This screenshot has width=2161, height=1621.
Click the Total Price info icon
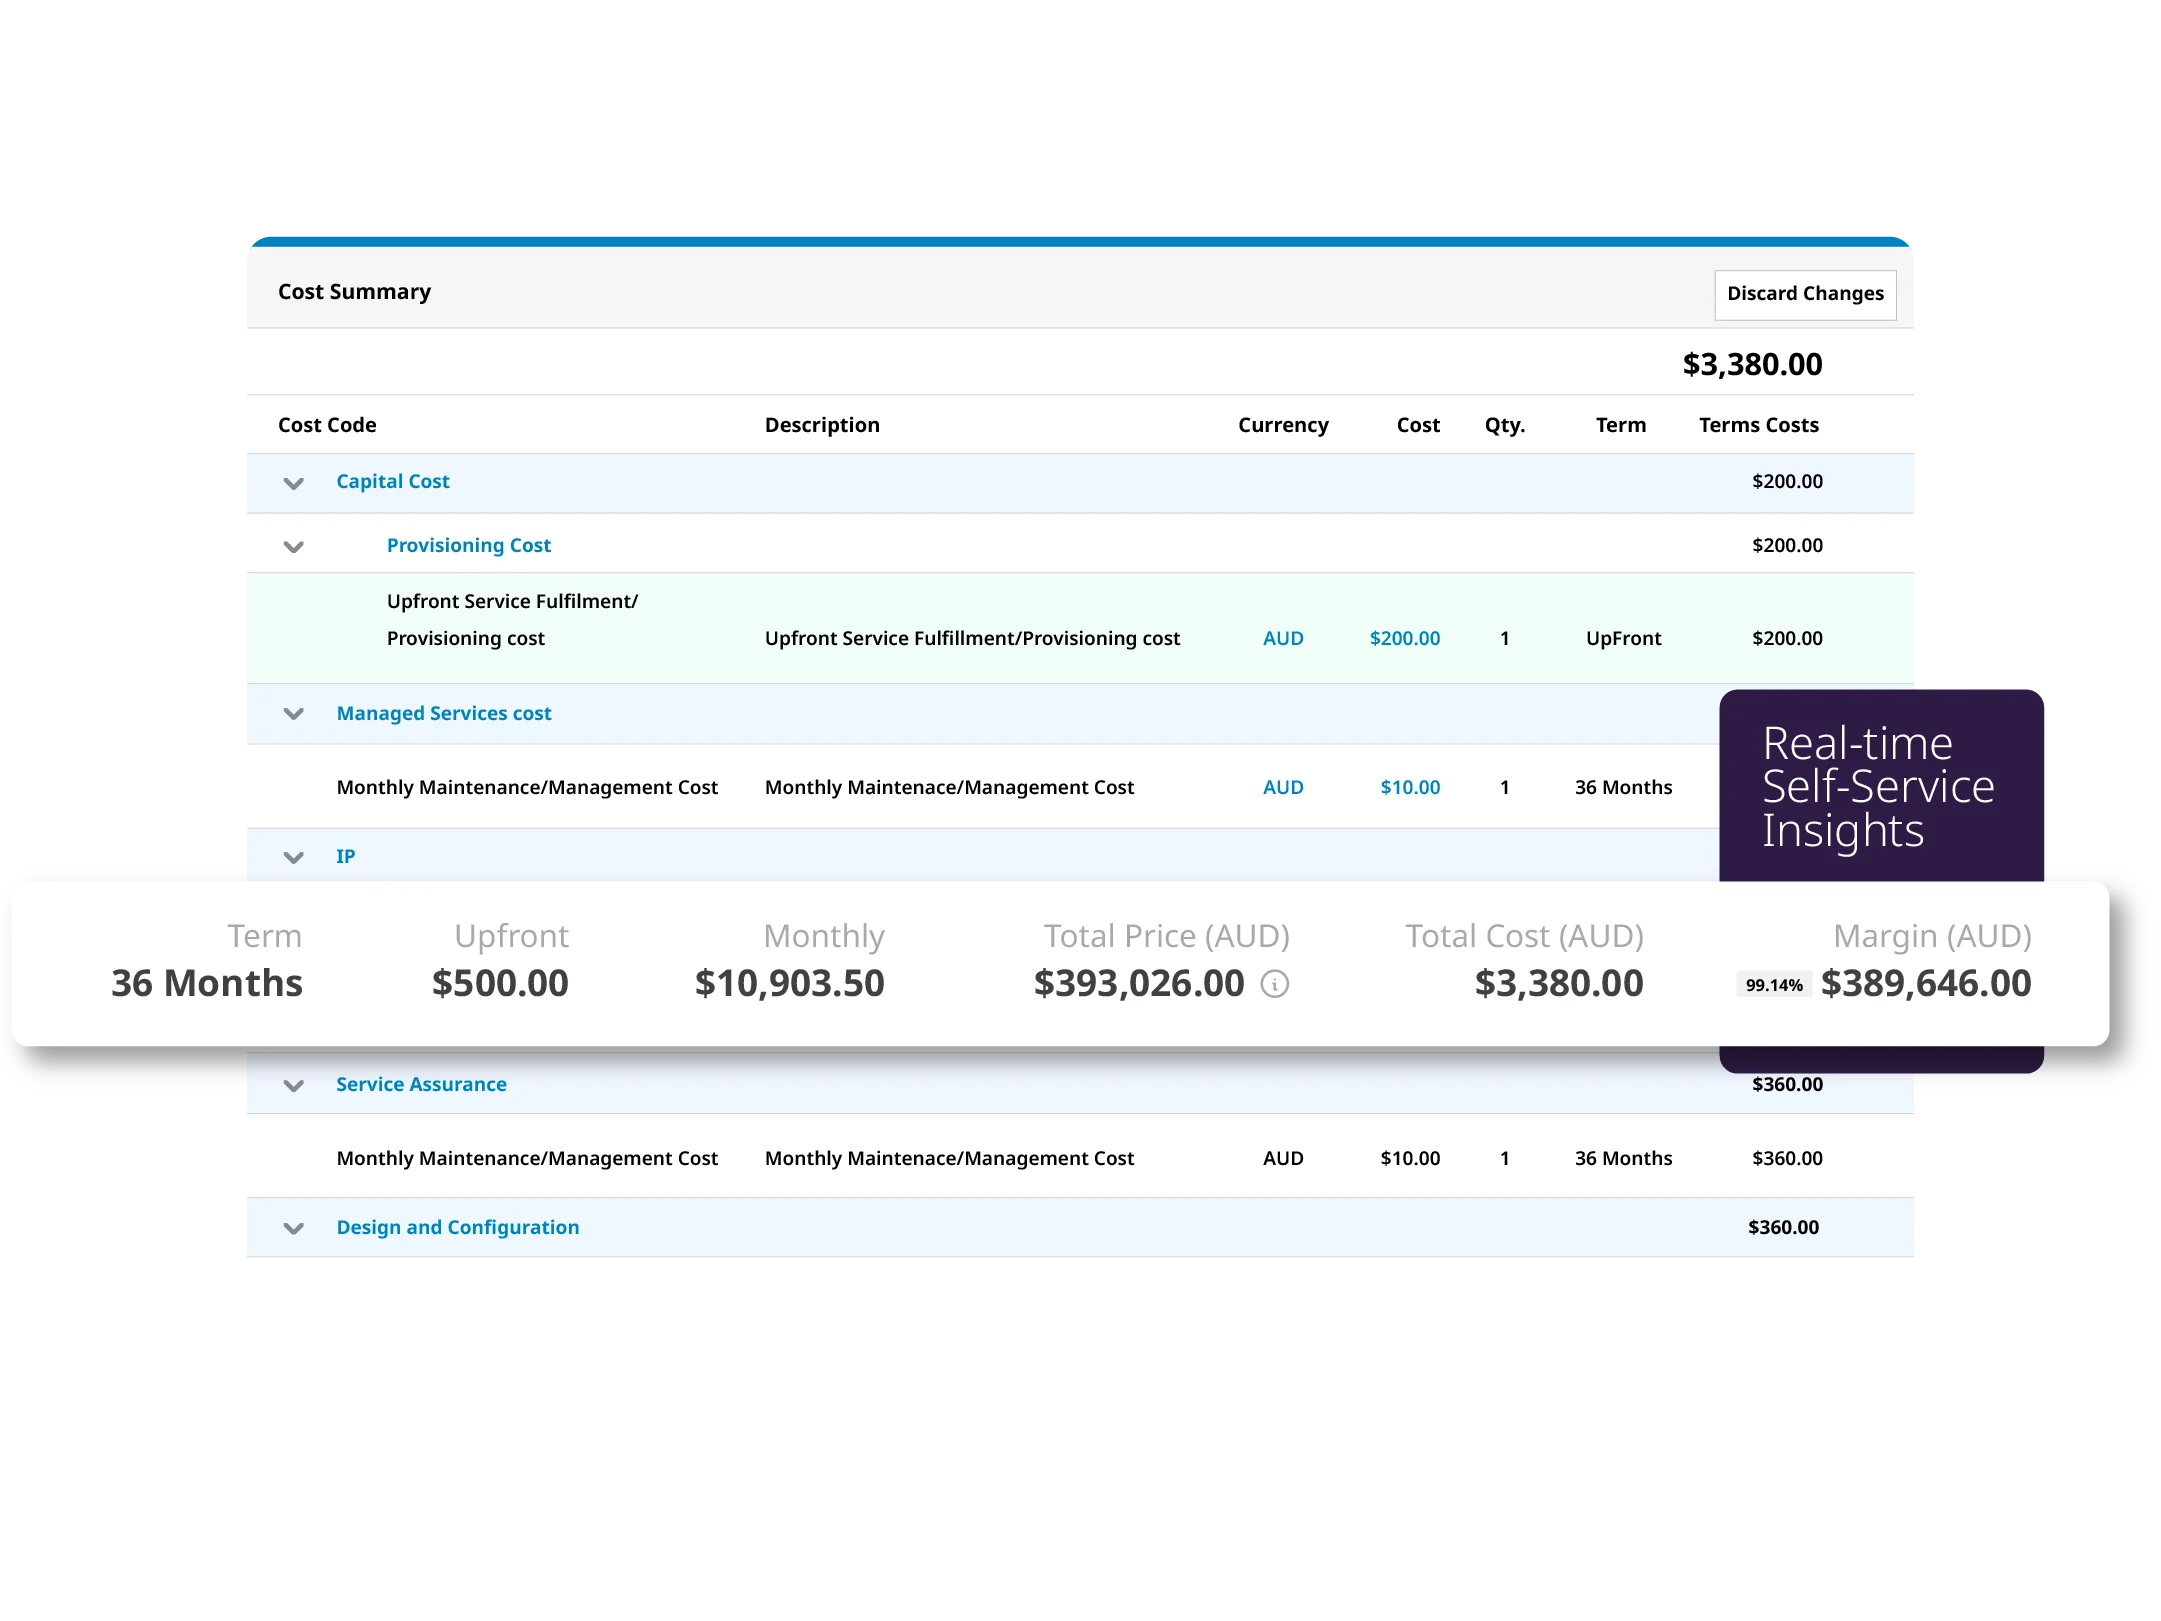click(x=1274, y=984)
